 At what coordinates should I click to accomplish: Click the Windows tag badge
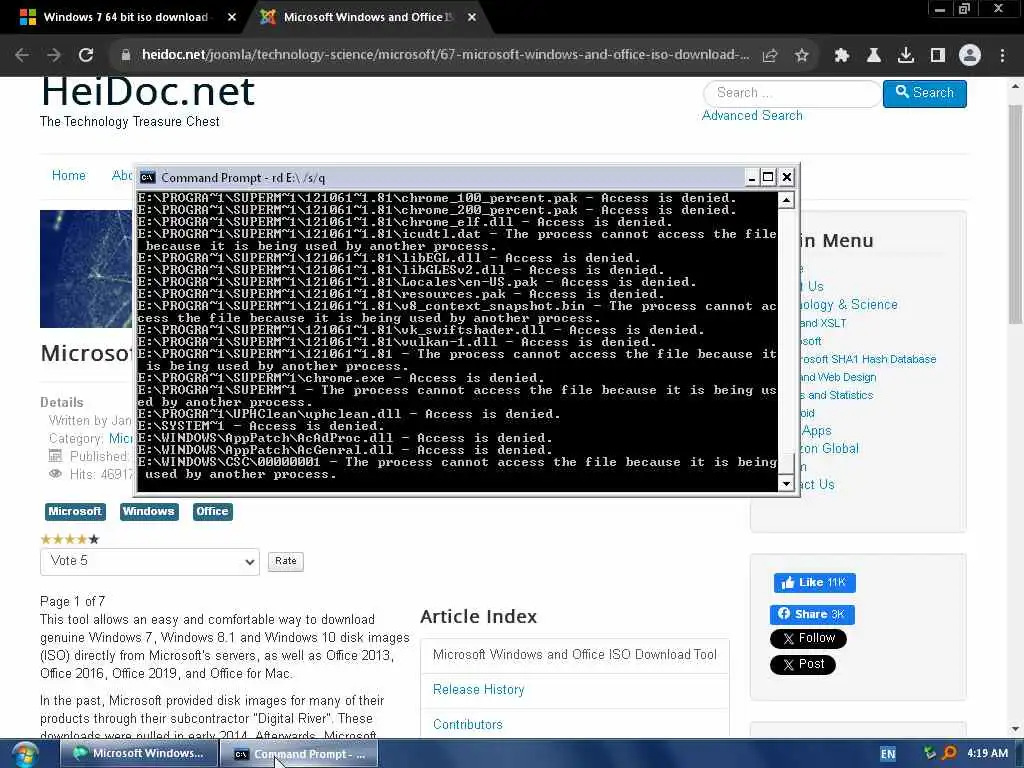pyautogui.click(x=149, y=511)
